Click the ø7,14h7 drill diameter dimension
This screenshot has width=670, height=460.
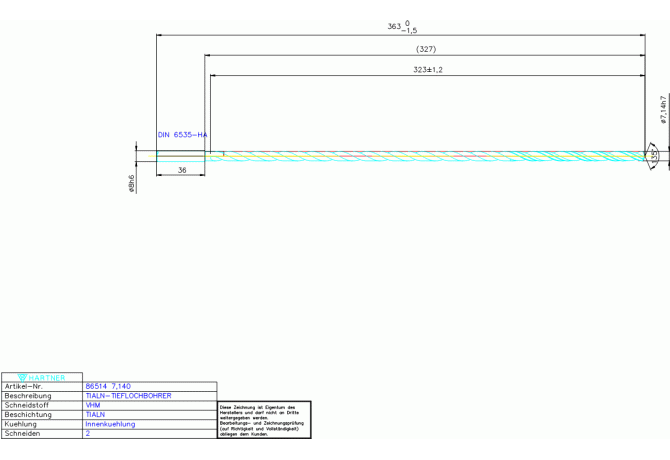coord(663,109)
